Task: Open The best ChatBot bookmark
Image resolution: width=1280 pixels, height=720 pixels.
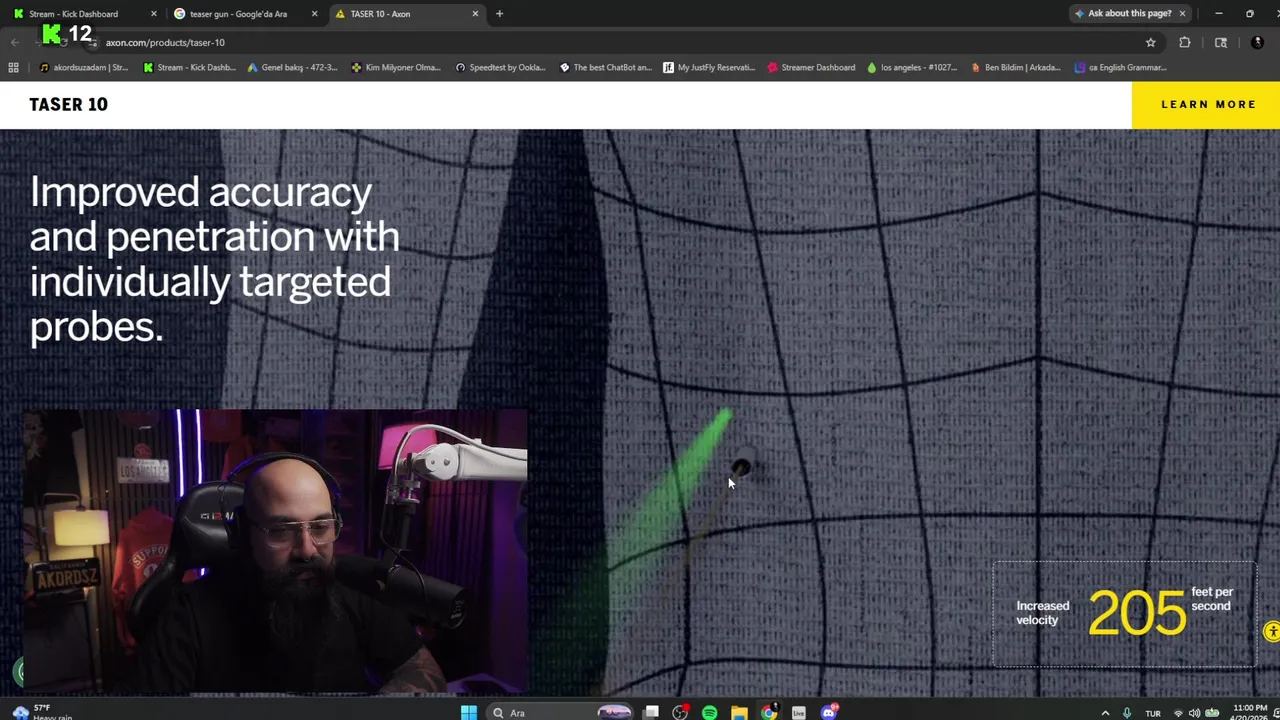Action: coord(605,67)
